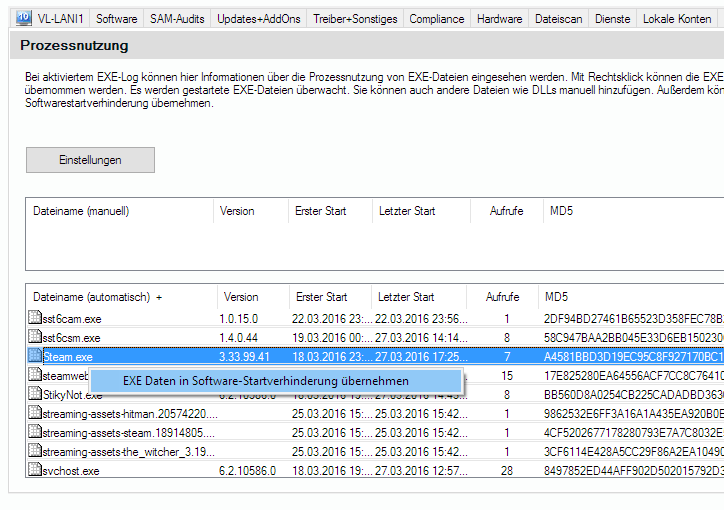The image size is (724, 510).
Task: Select the sst6cam.exe filename
Action: click(x=72, y=319)
